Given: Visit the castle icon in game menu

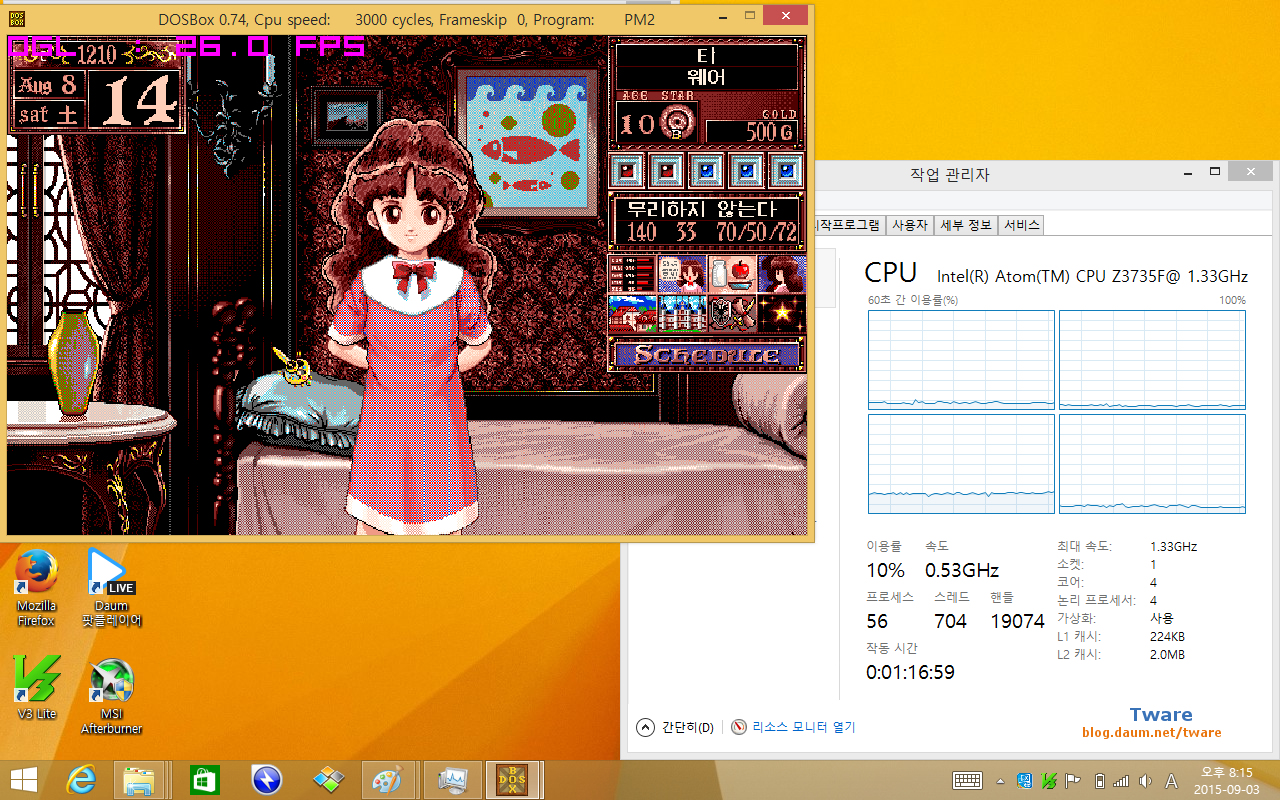Looking at the screenshot, I should [x=682, y=313].
